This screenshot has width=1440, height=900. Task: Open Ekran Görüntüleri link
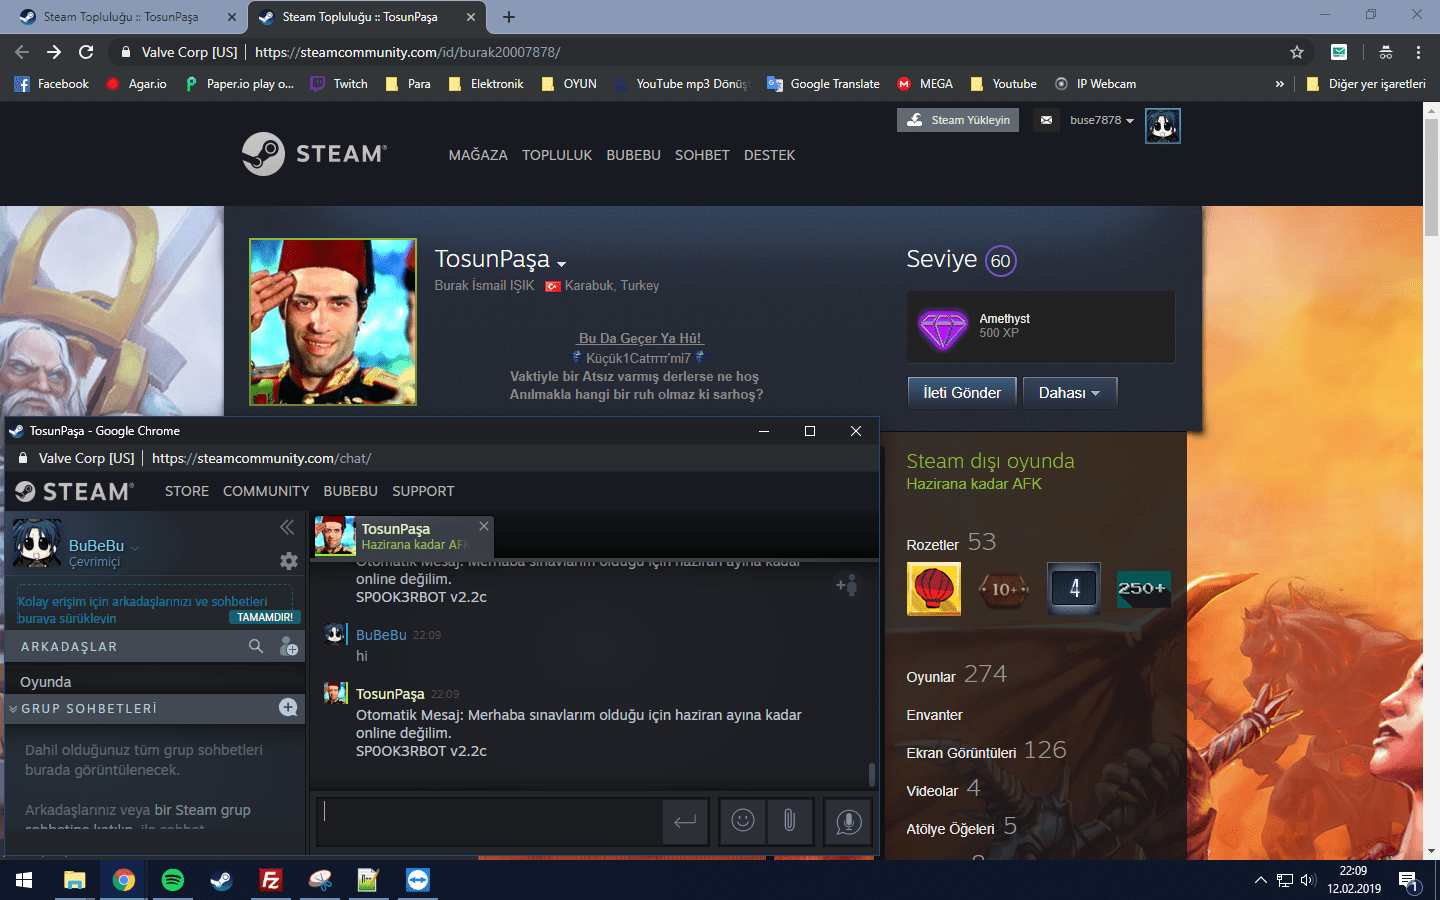[961, 753]
